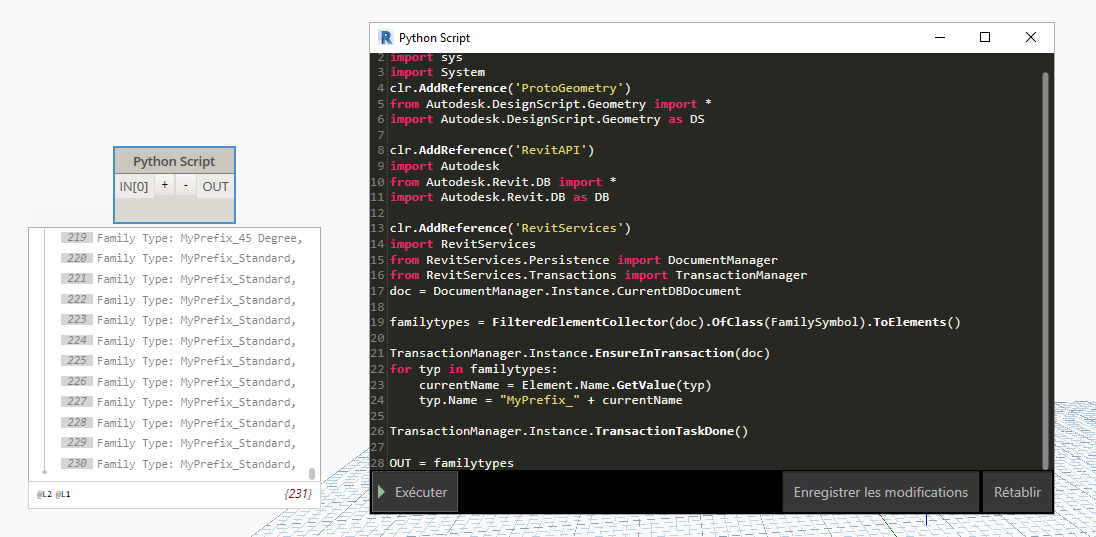The image size is (1096, 537).
Task: Click the @L1 list level label
Action: click(x=63, y=495)
